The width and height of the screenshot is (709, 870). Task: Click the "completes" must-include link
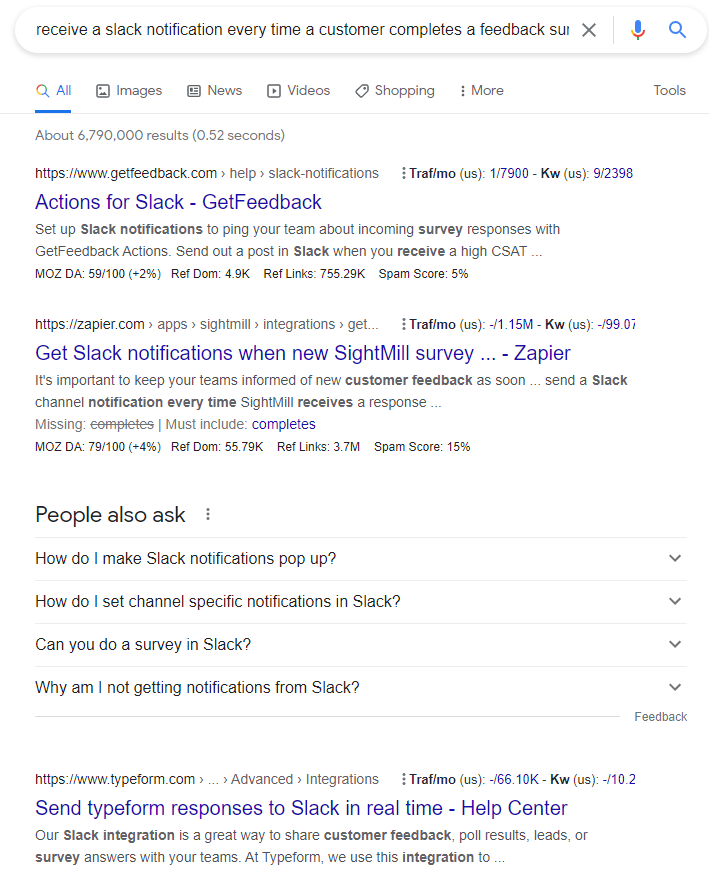click(x=283, y=425)
